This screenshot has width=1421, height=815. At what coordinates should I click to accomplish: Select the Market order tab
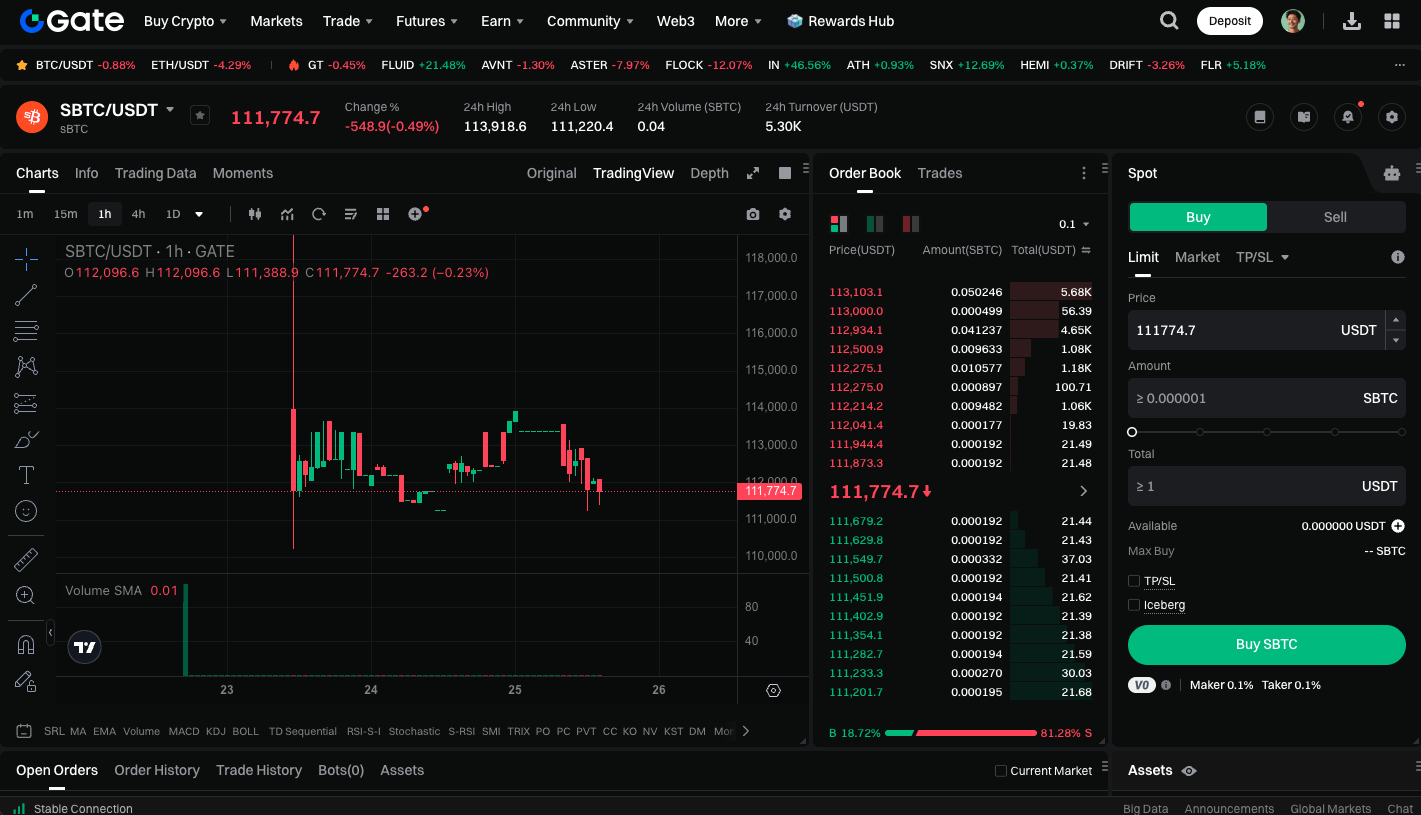[1197, 257]
